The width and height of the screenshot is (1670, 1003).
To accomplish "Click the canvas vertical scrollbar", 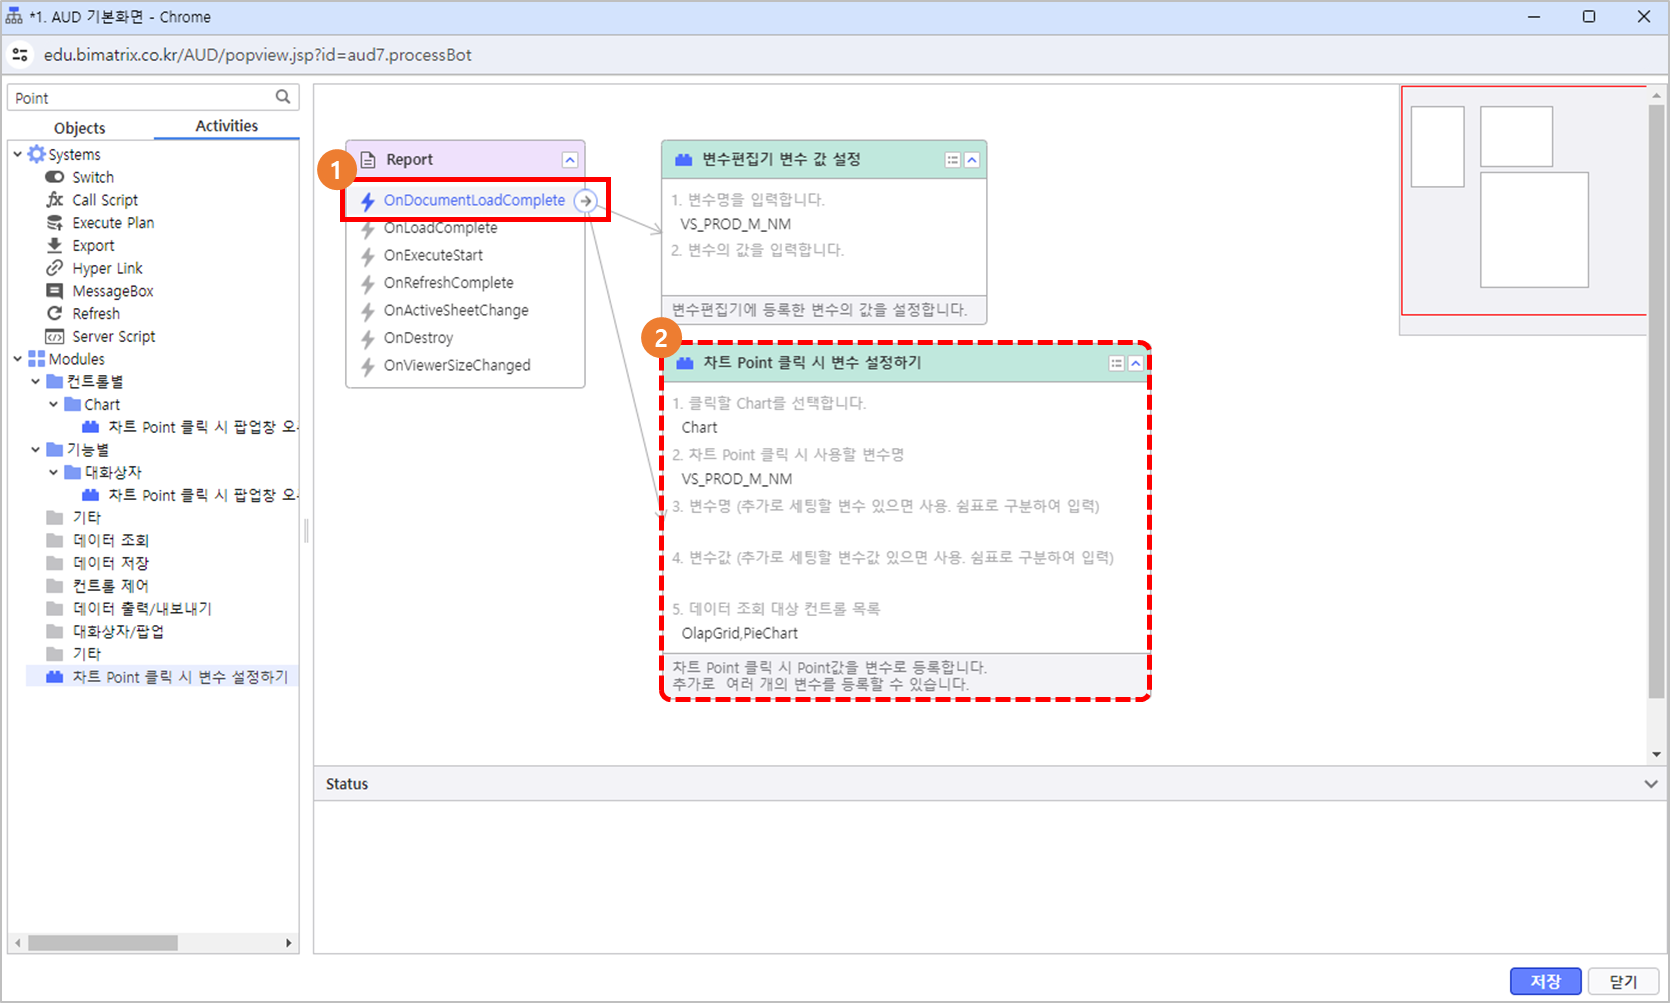I will tap(1656, 400).
